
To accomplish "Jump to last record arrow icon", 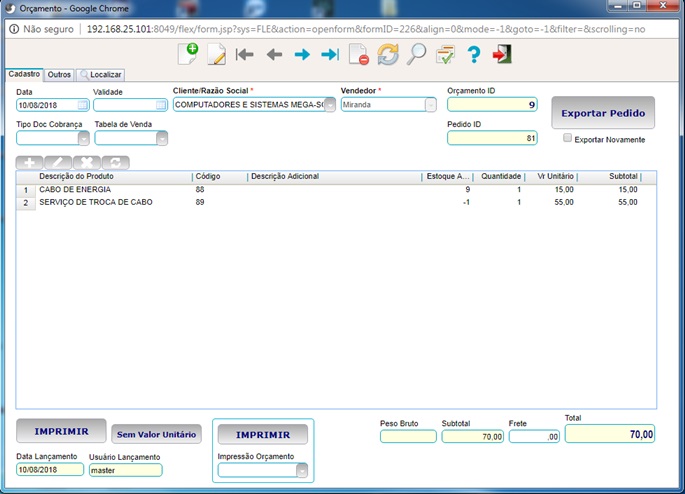I will click(330, 55).
